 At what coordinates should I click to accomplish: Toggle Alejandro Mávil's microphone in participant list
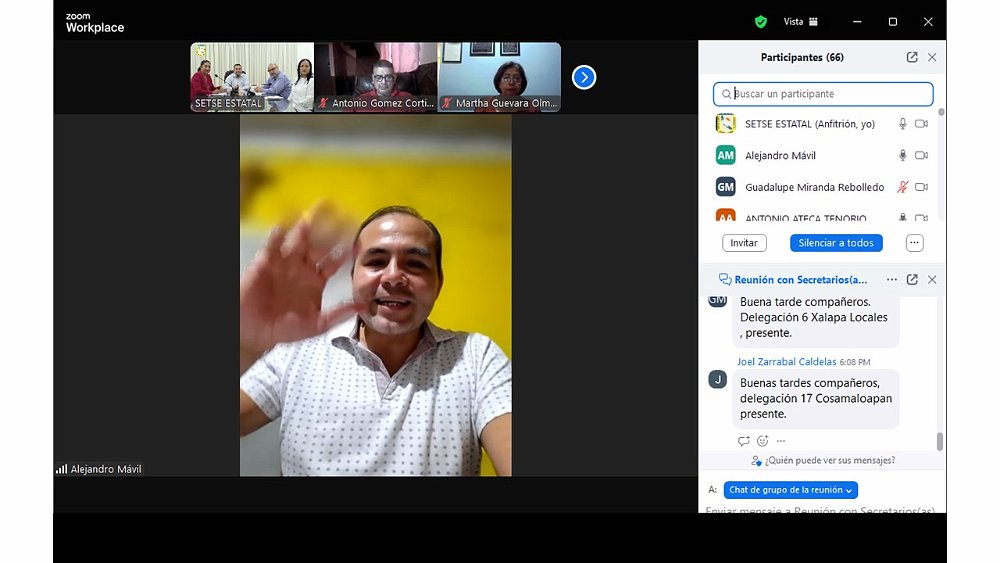(x=902, y=156)
